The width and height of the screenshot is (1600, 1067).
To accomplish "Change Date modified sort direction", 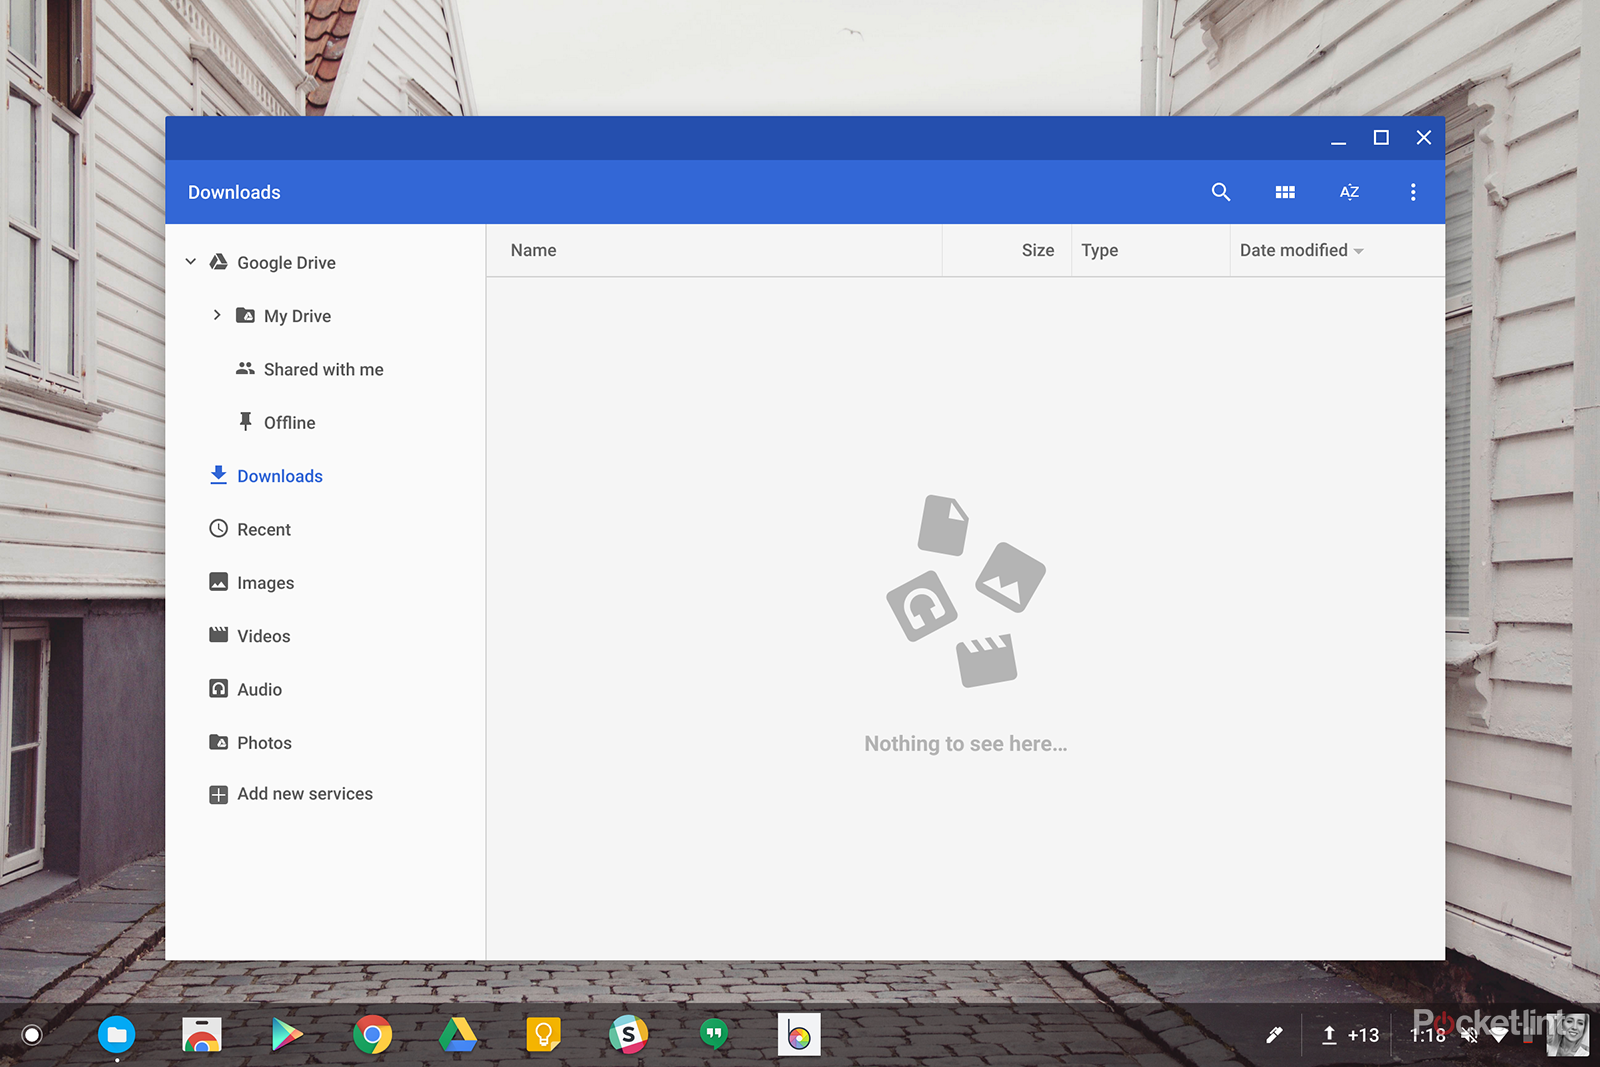I will click(x=1358, y=250).
